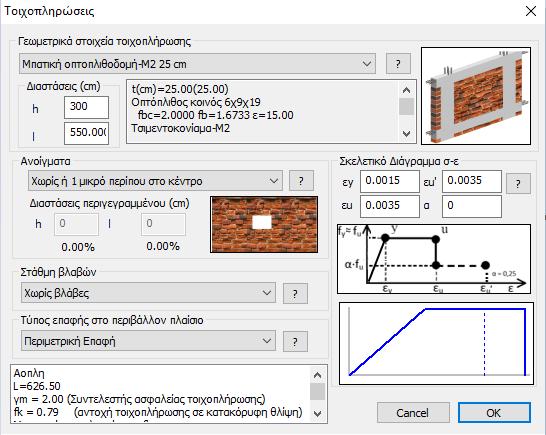Screen dimensions: 546x435
Task: Click down arrow of material properties scrollbar
Action: [406, 134]
